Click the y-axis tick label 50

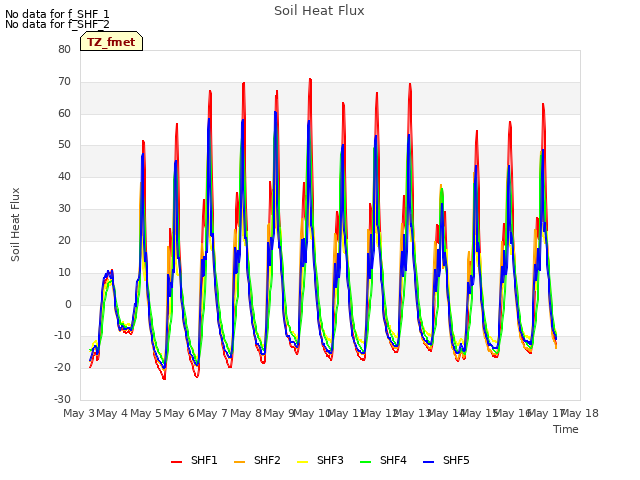pyautogui.click(x=64, y=145)
